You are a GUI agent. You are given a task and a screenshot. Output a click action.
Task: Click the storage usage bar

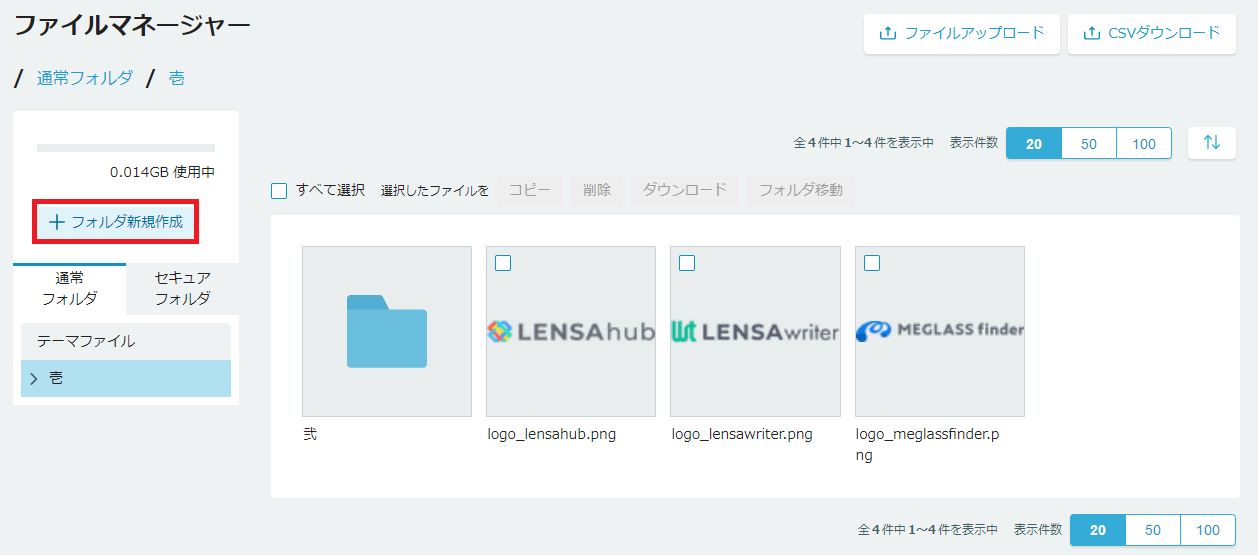(x=126, y=148)
